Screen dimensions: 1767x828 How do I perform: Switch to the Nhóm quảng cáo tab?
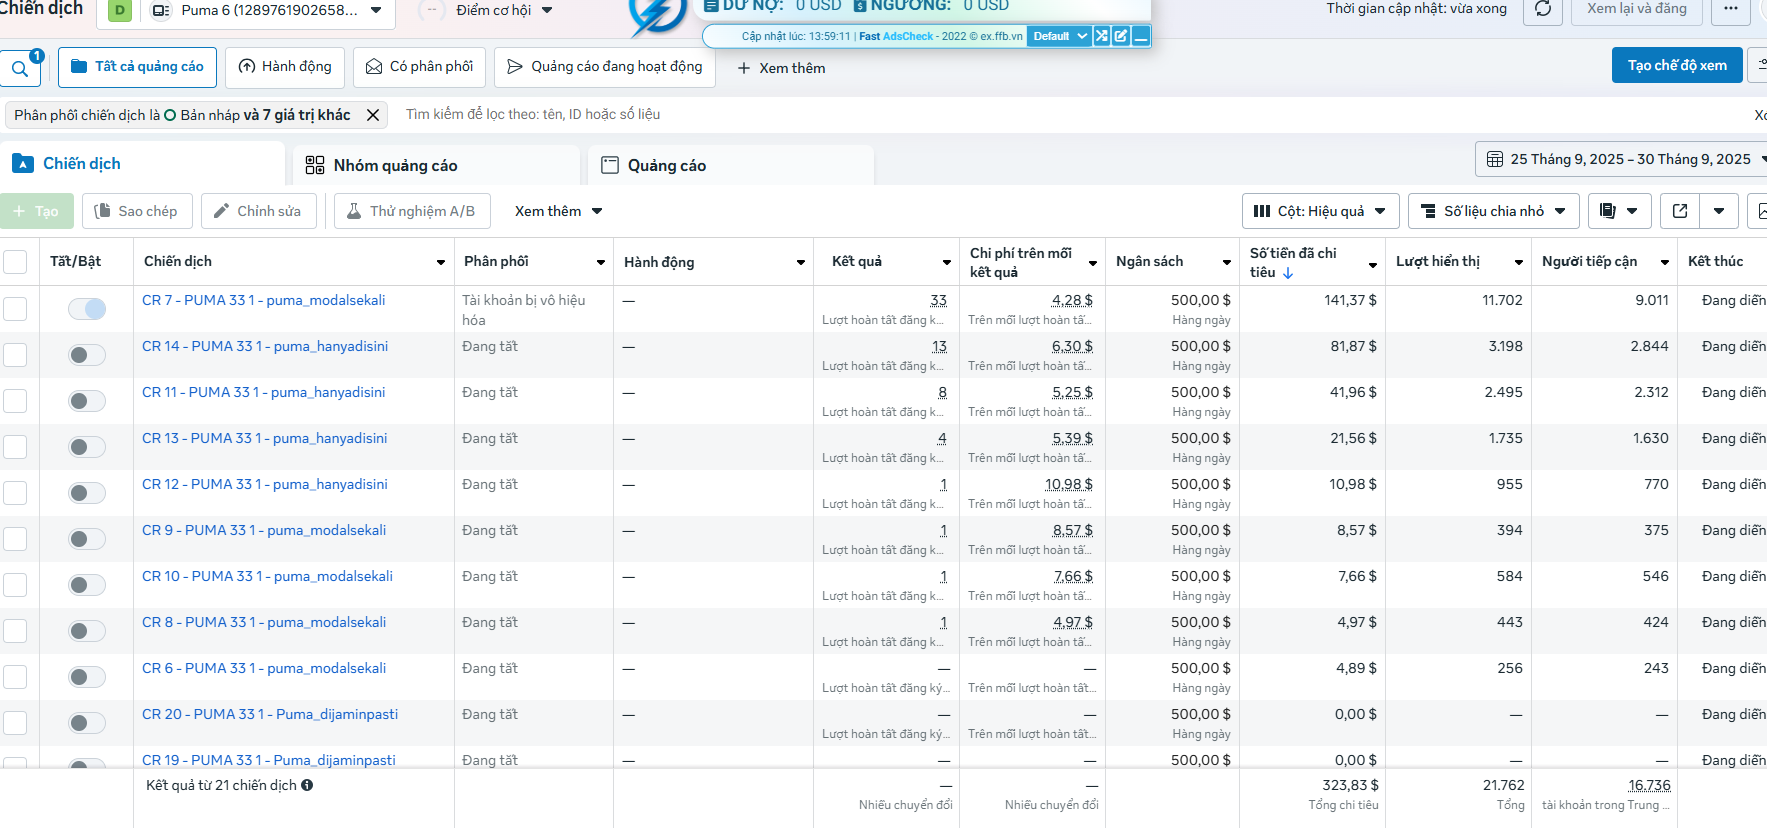pyautogui.click(x=436, y=165)
